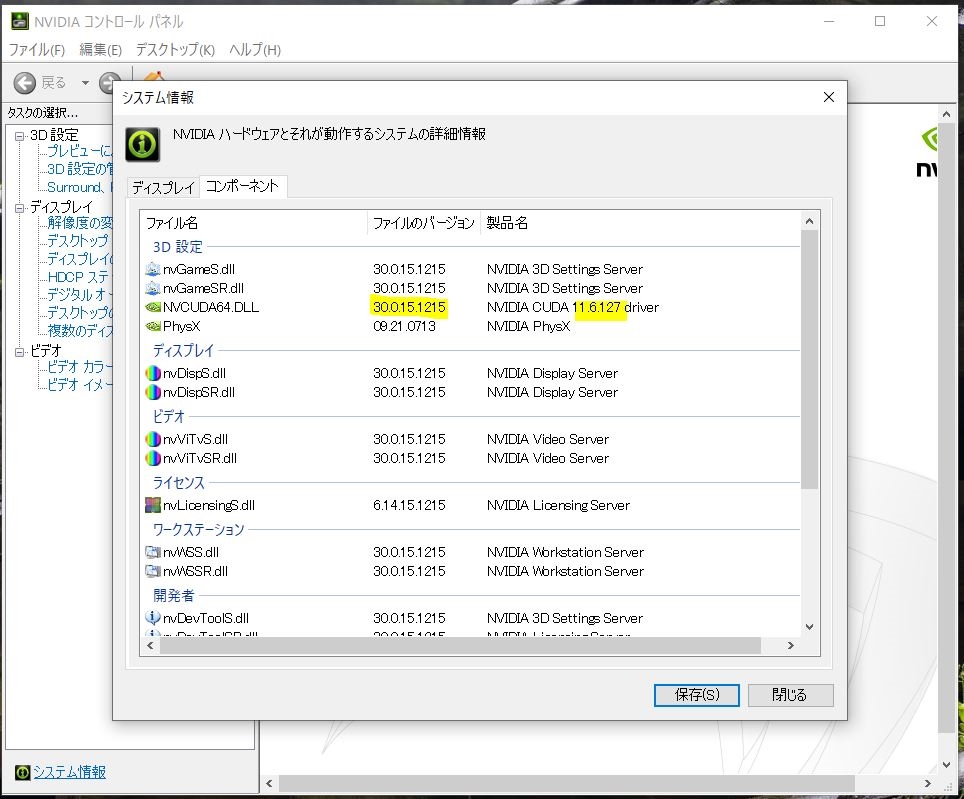Click the 製品名 column header

(641, 222)
